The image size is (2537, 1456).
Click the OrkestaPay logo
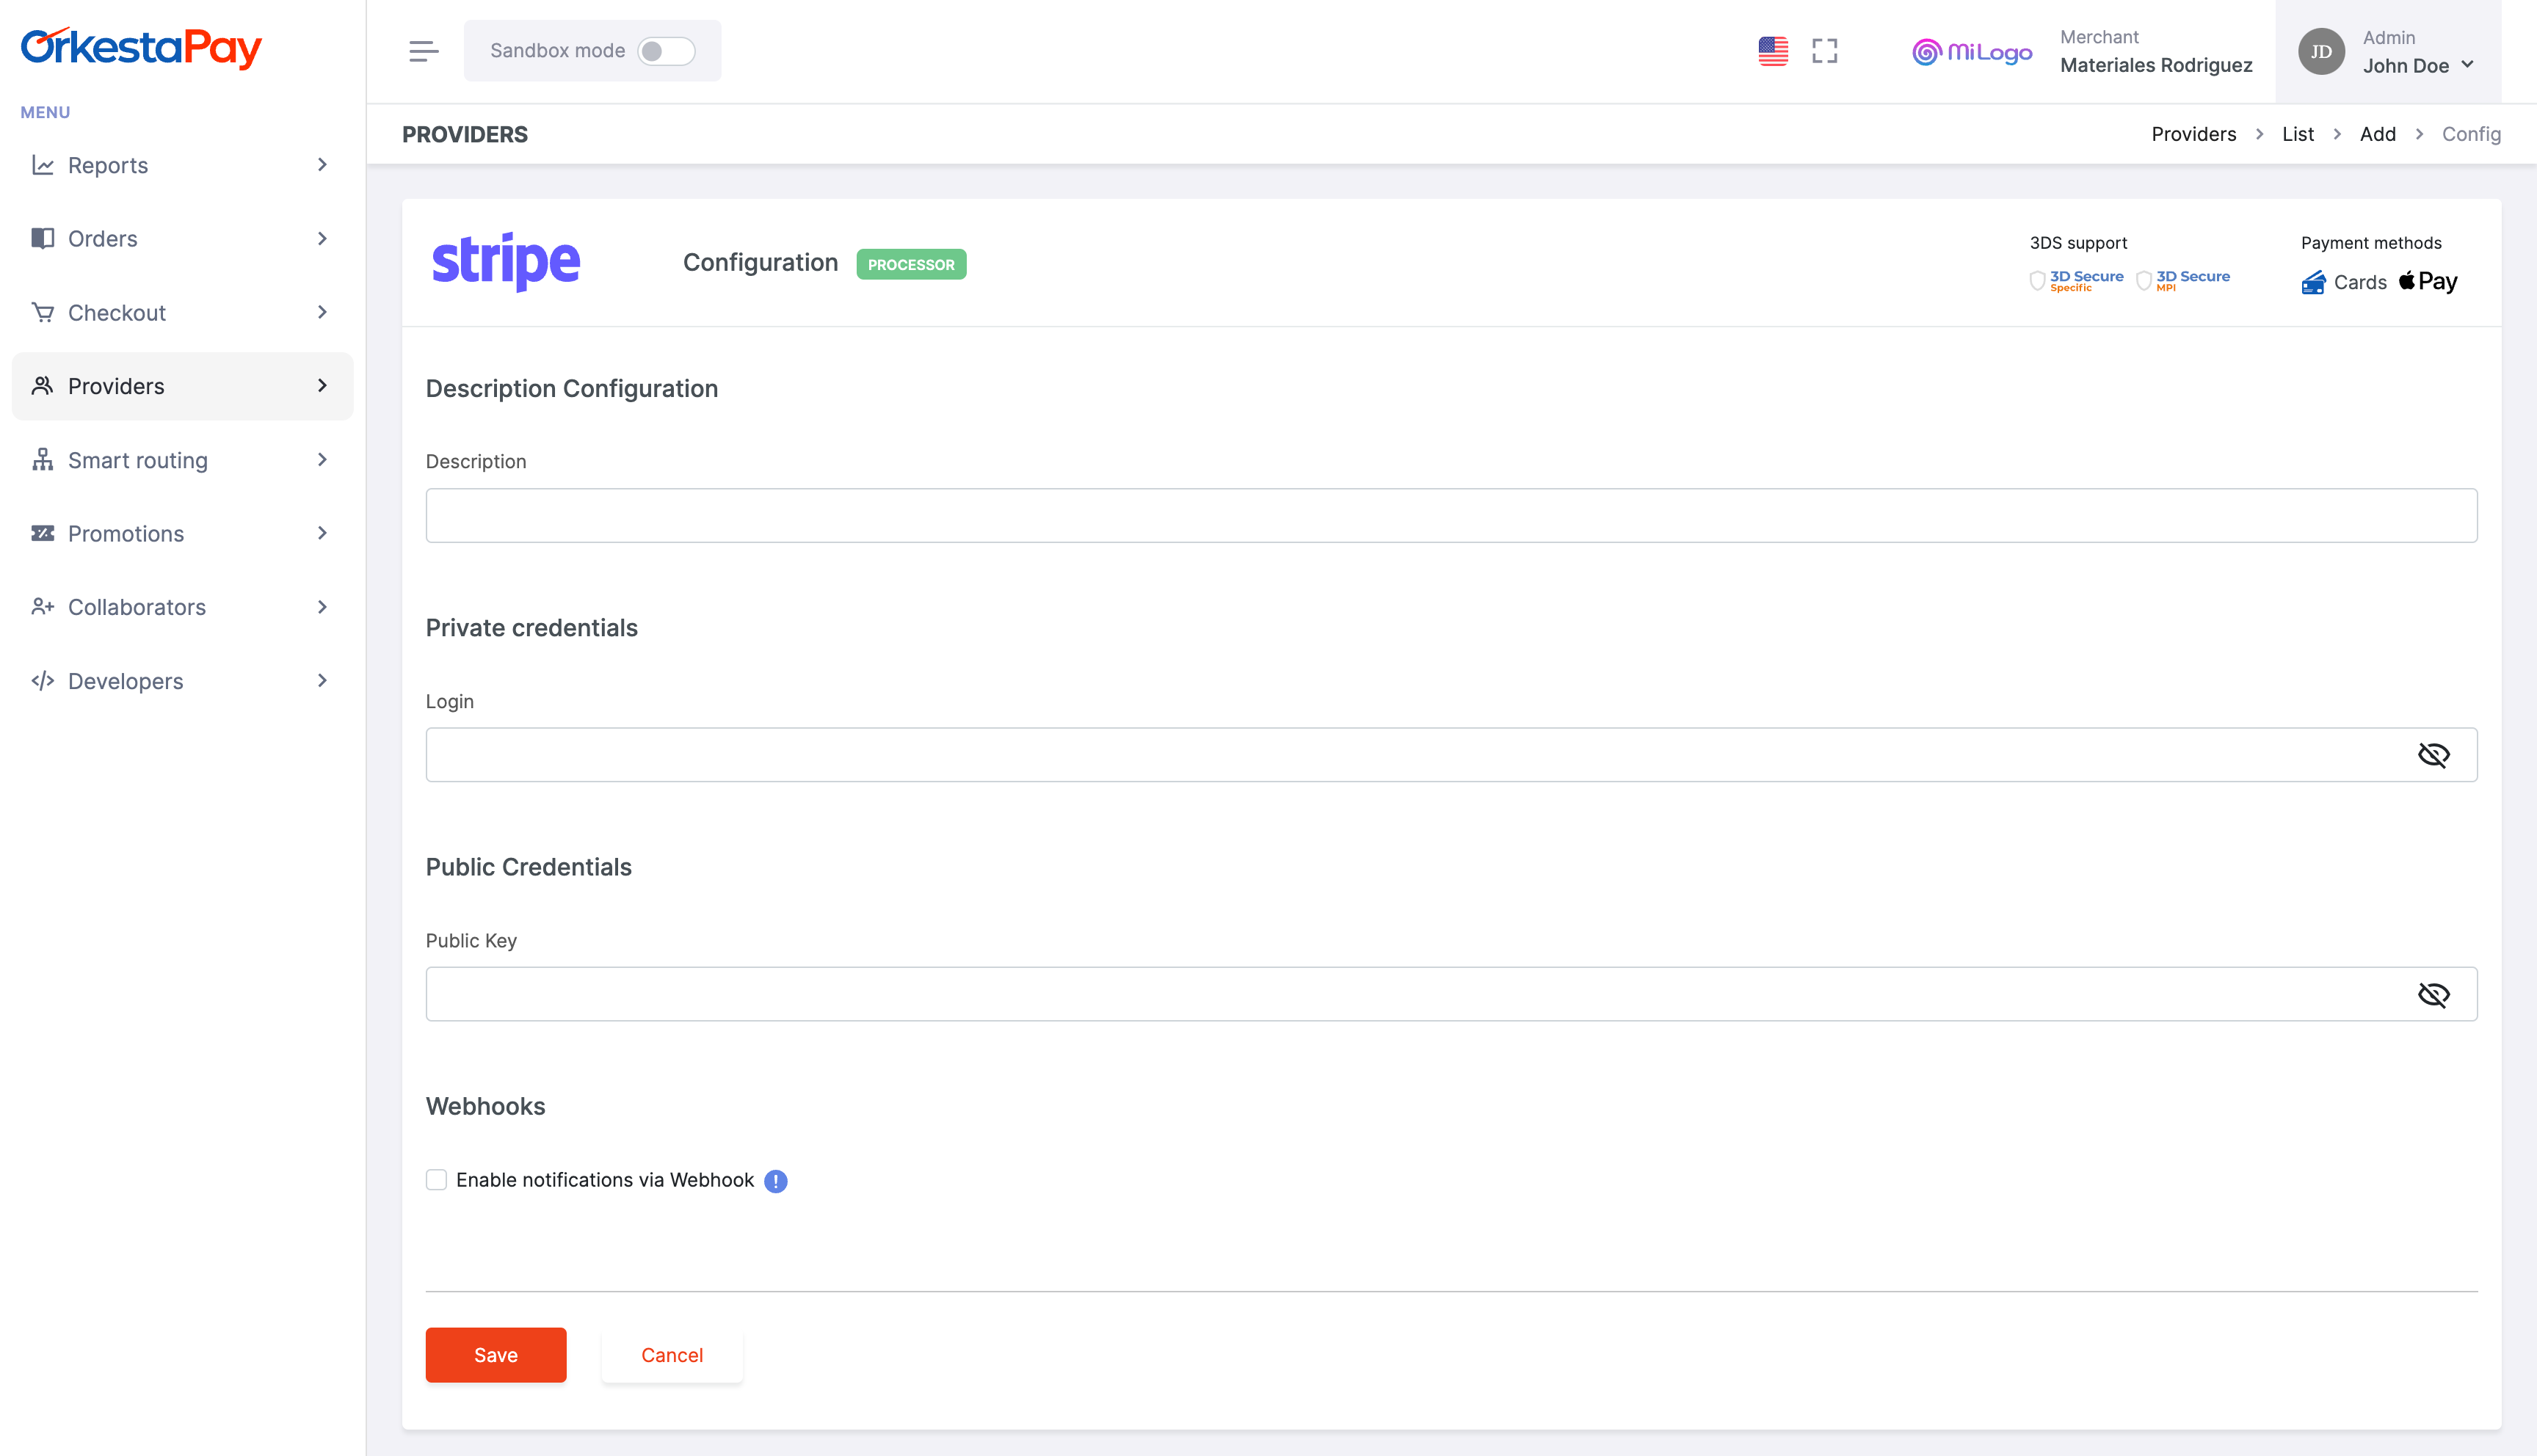[141, 47]
